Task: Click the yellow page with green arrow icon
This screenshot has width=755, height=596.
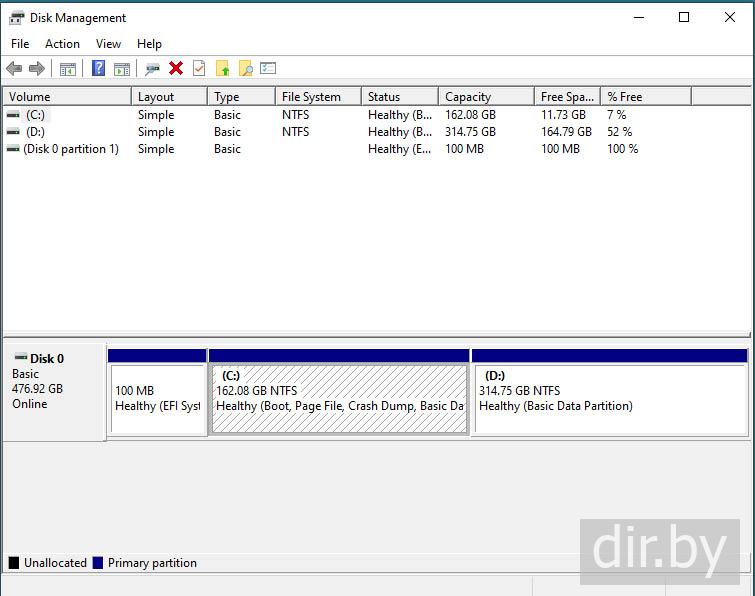Action: [x=222, y=68]
